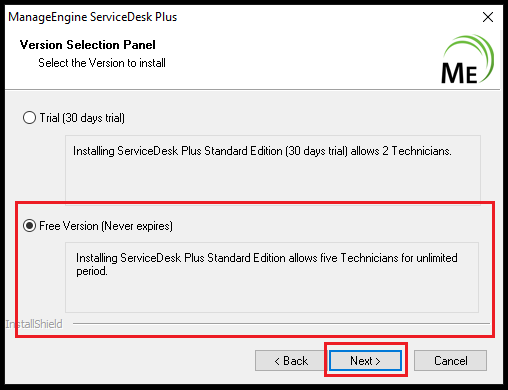Close the installer window with the X
508x390 pixels.
(x=488, y=17)
